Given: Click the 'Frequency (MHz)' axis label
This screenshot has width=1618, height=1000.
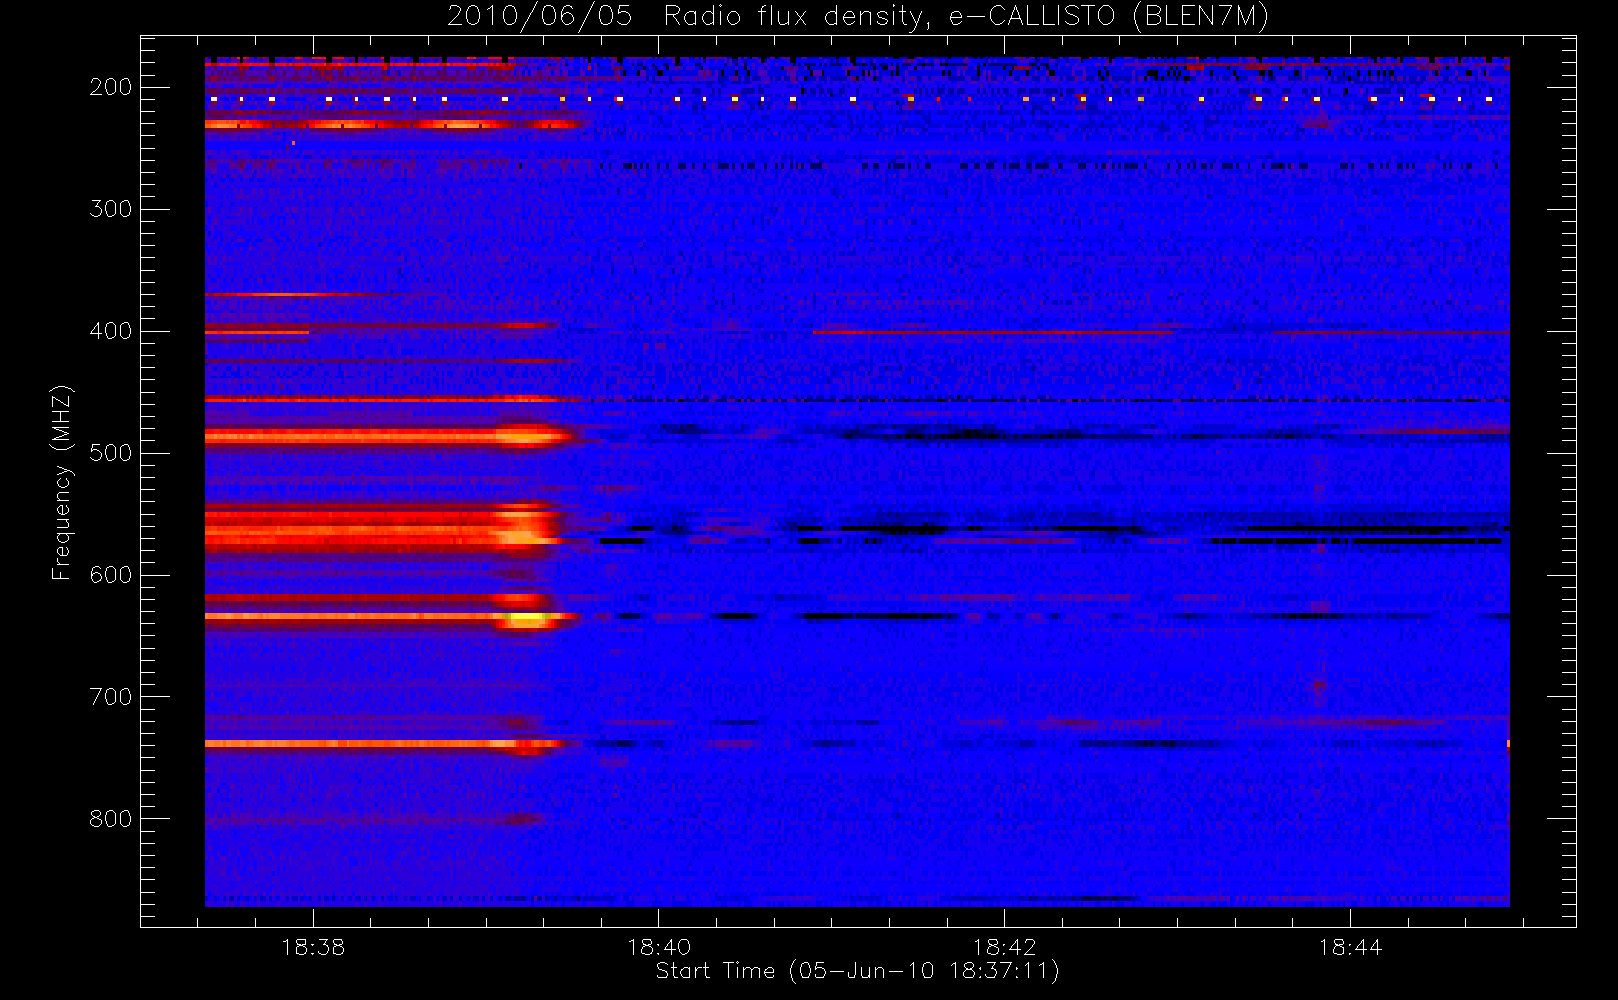Looking at the screenshot, I should coord(62,482).
